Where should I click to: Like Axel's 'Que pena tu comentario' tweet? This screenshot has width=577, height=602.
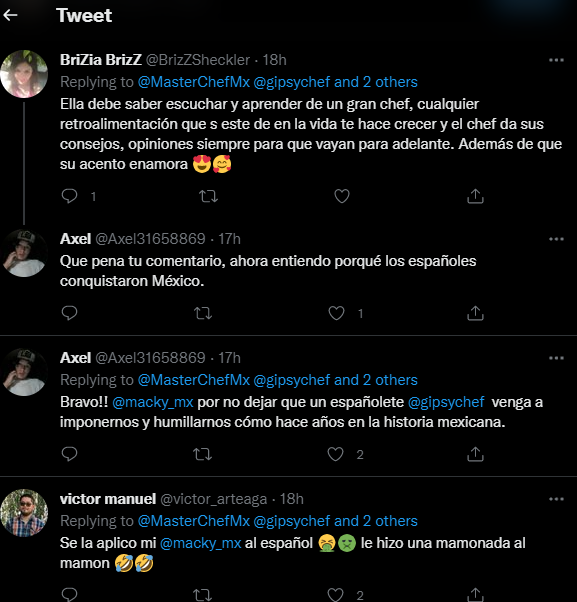point(336,313)
